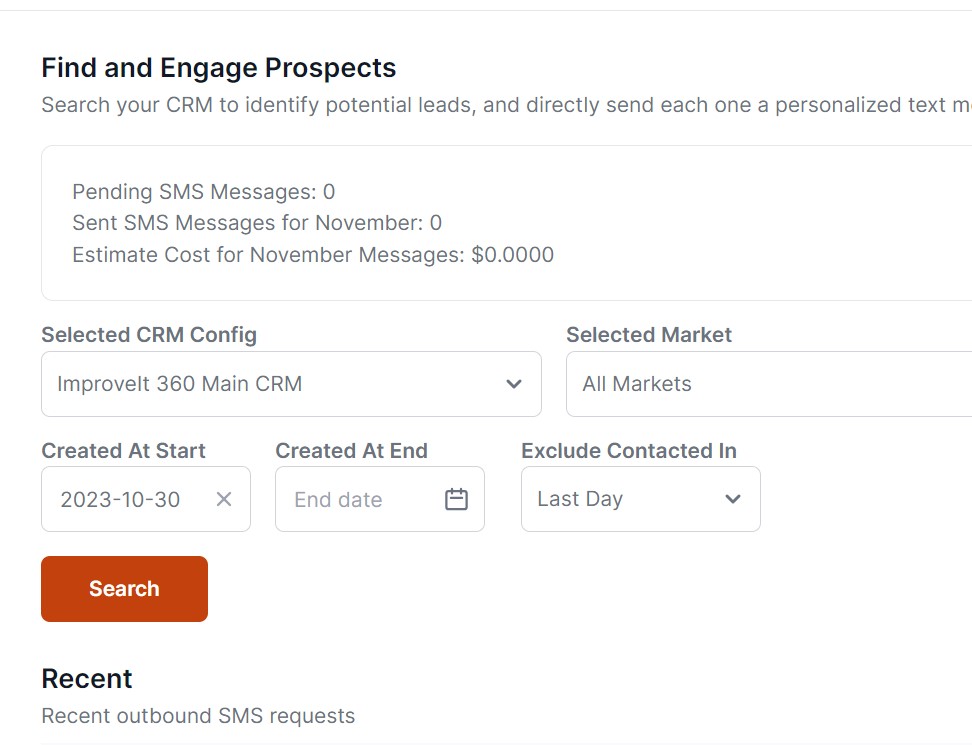Click the chevron in the ImproveIt 360 dropdown
This screenshot has height=745, width=972.
pos(514,384)
